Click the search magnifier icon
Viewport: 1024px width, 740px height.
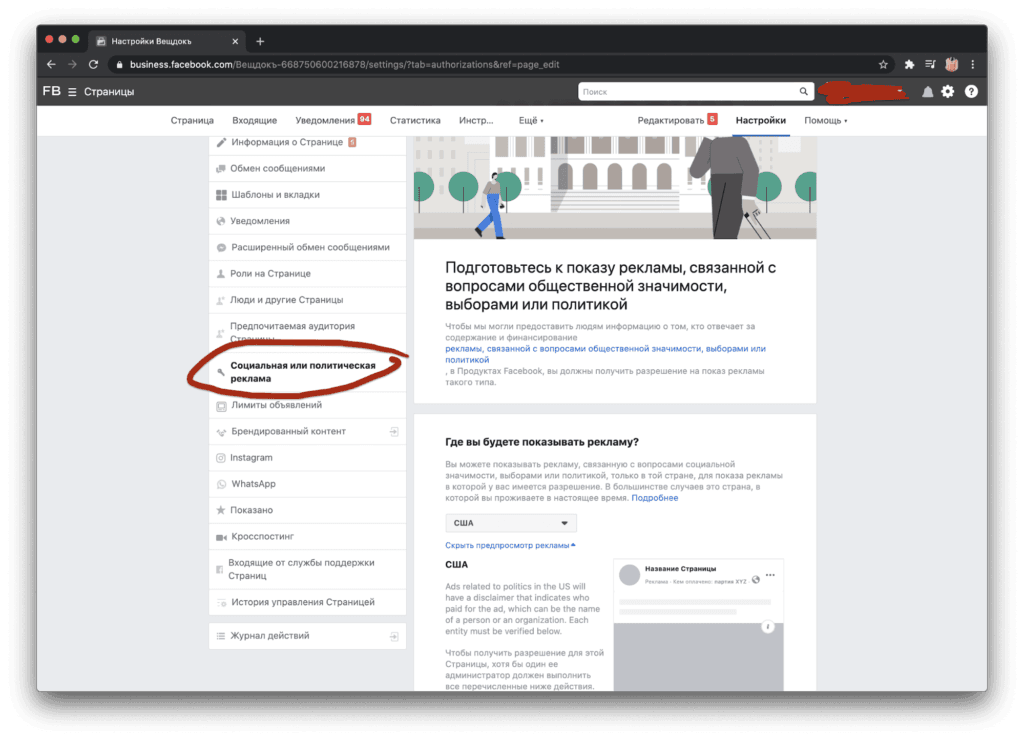click(803, 91)
